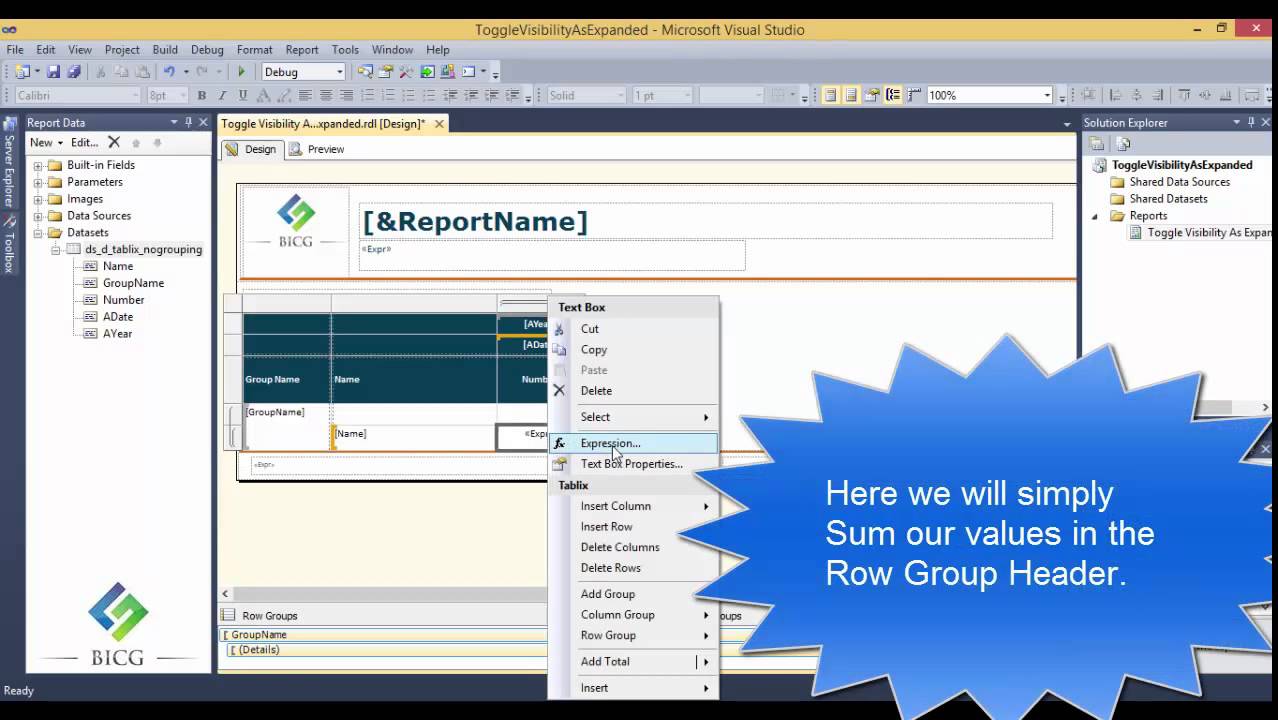Toggle the Grouping pane toolbar button
1278x720 pixels.
(893, 96)
